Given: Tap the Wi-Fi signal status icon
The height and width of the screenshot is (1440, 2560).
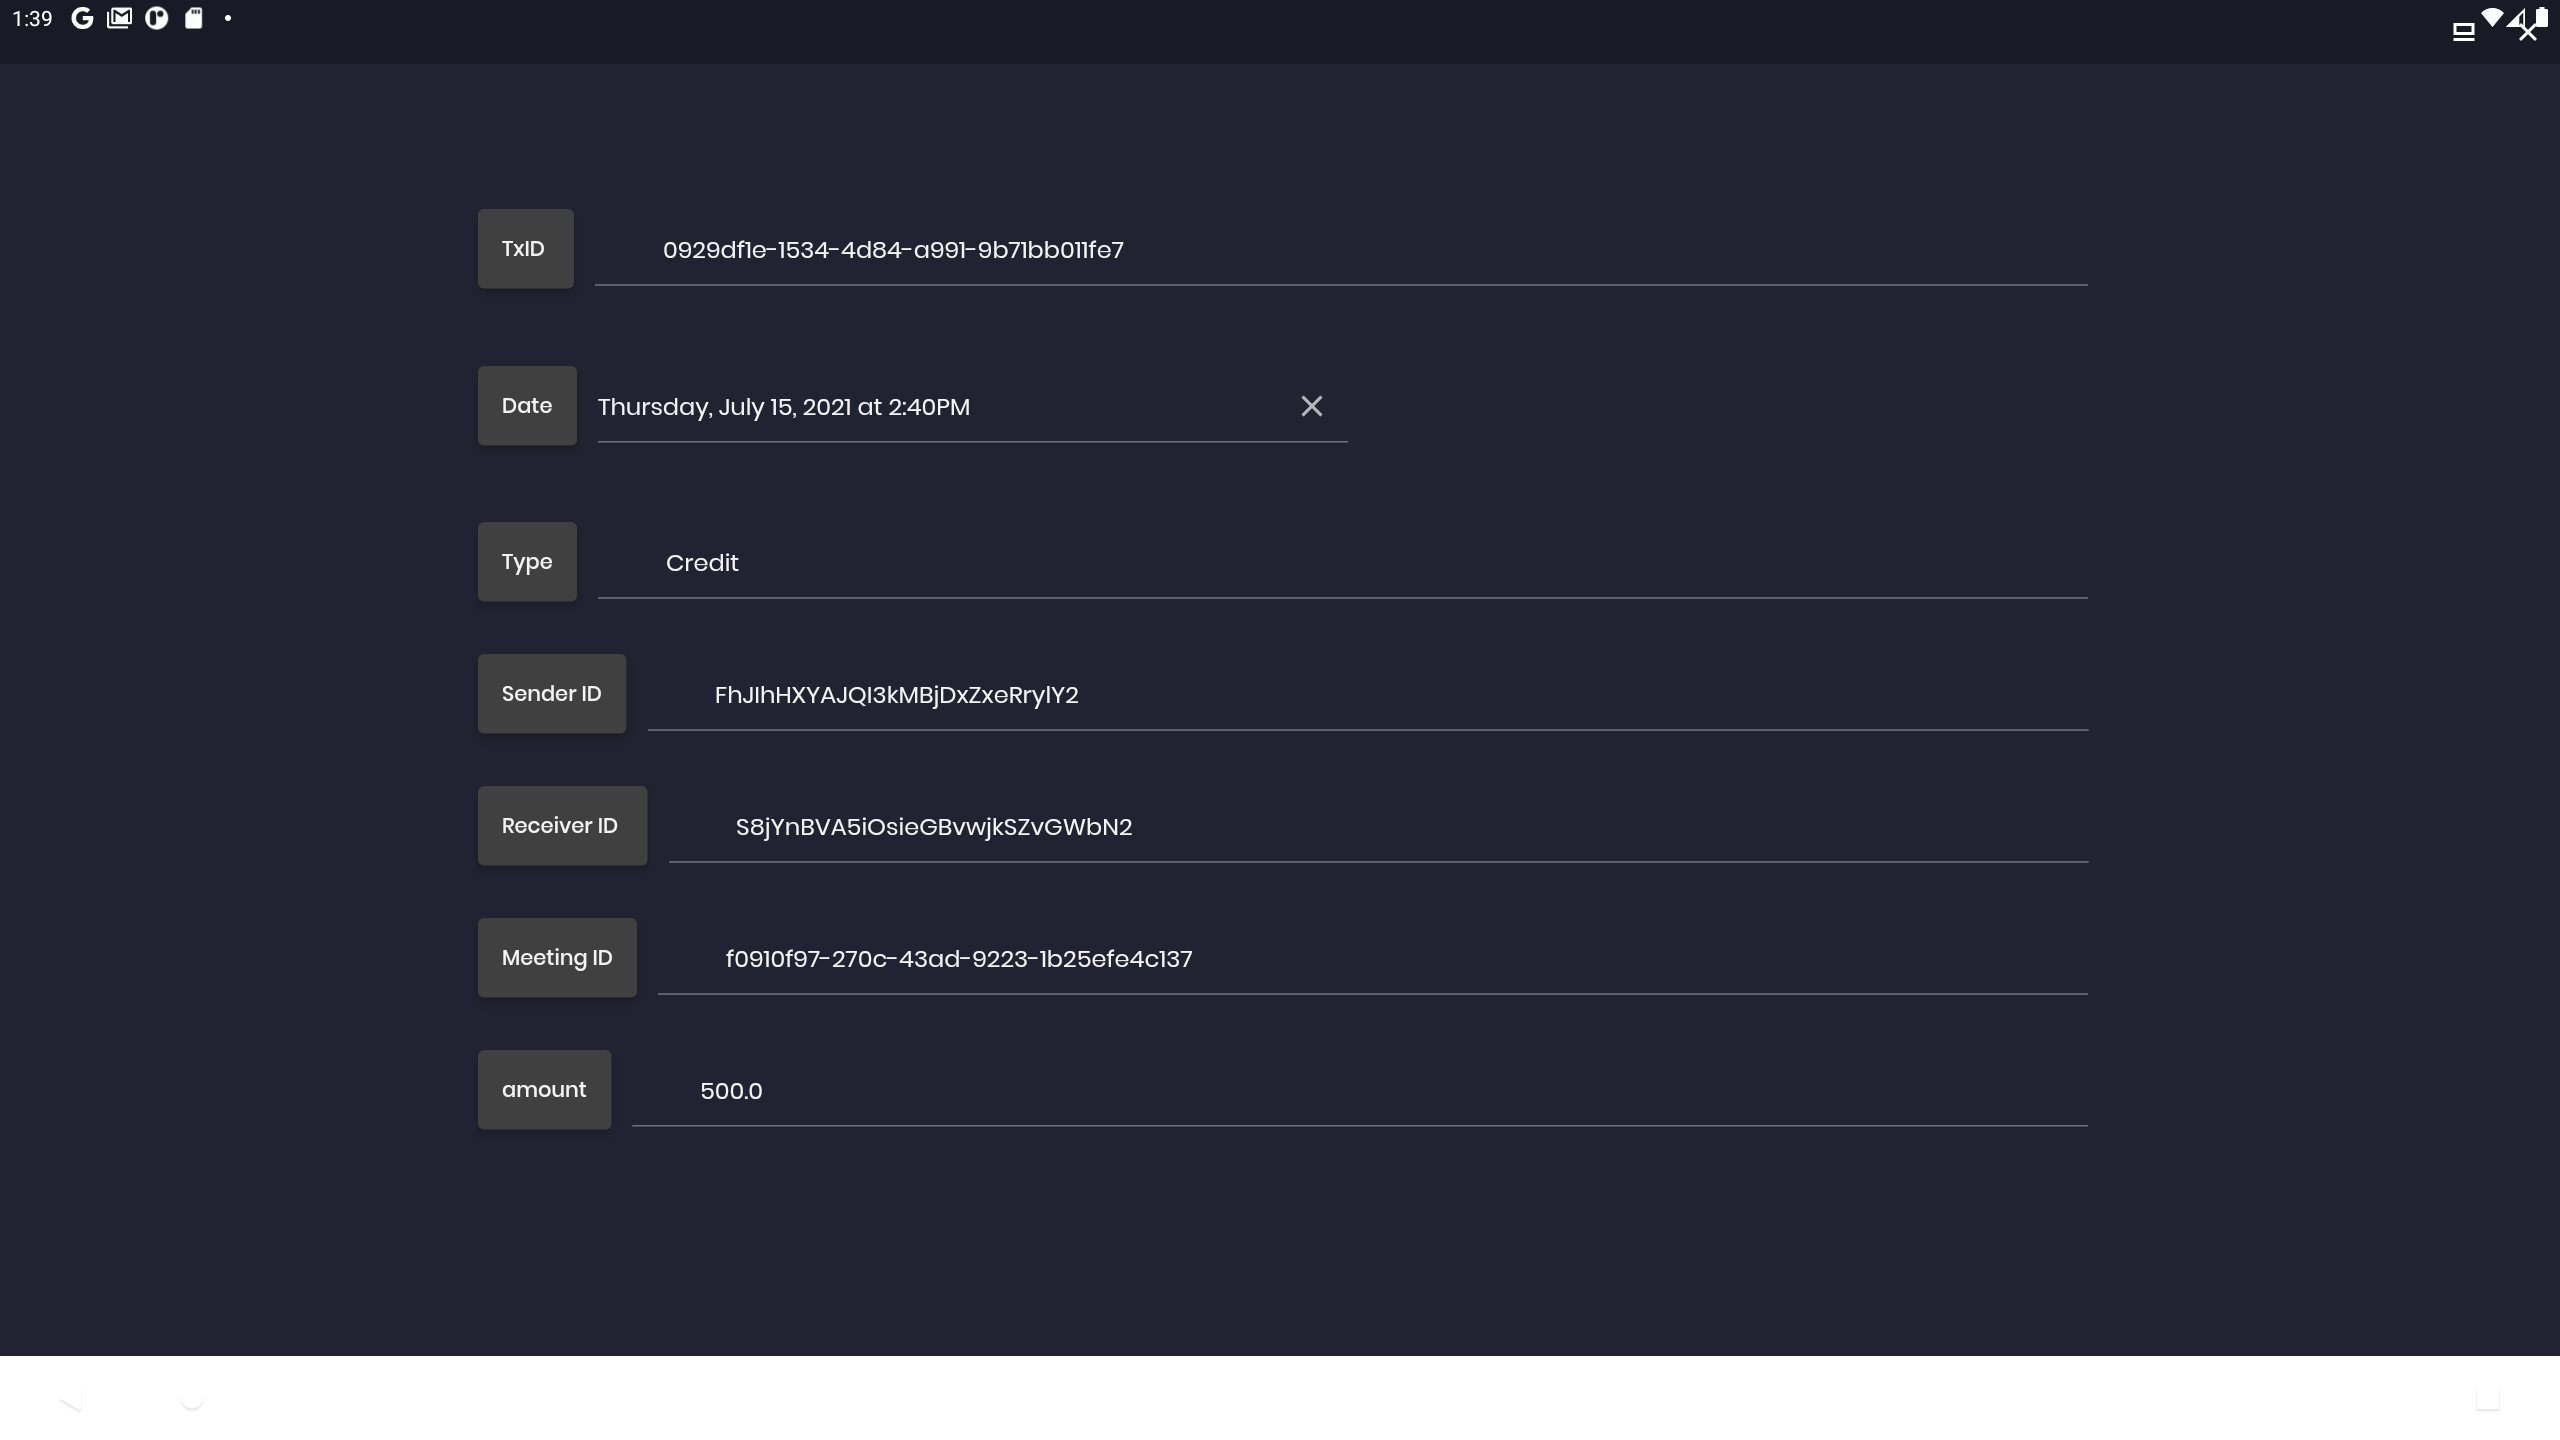Looking at the screenshot, I should 2492,18.
